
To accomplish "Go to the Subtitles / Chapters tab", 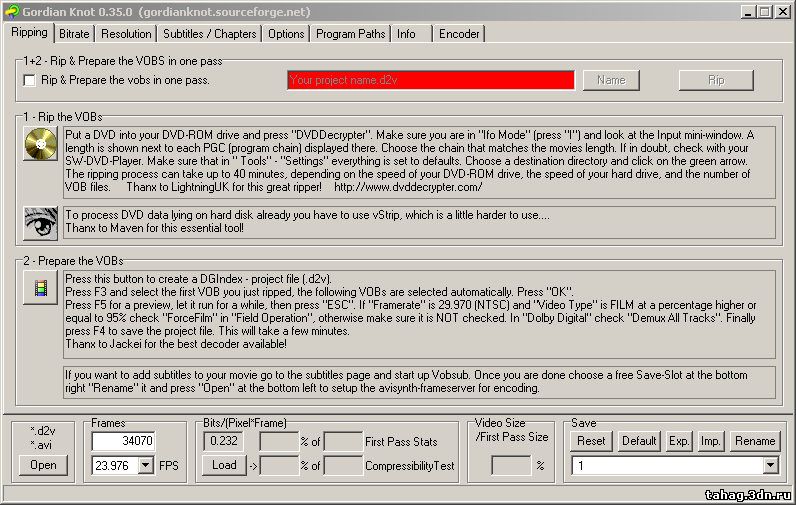I will (x=209, y=33).
